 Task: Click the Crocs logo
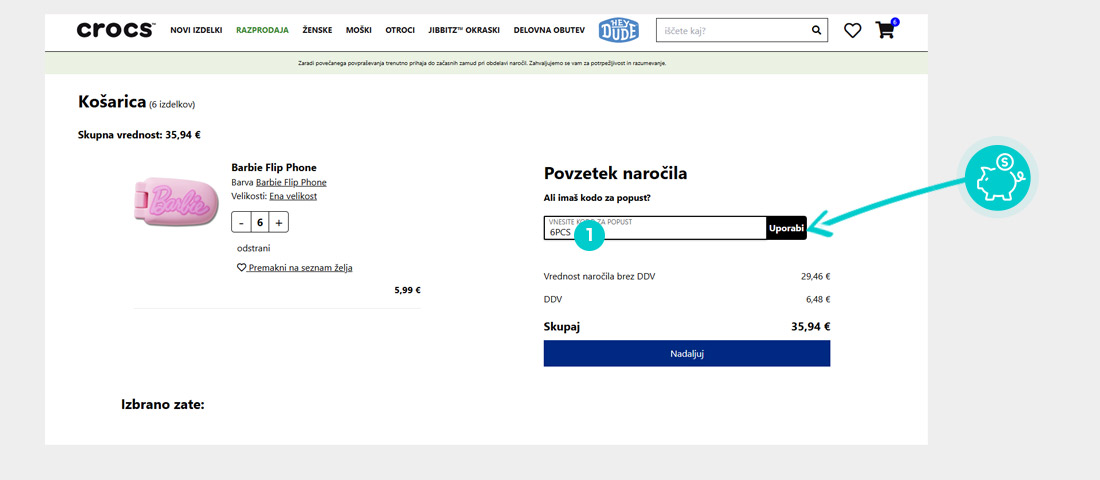[115, 30]
